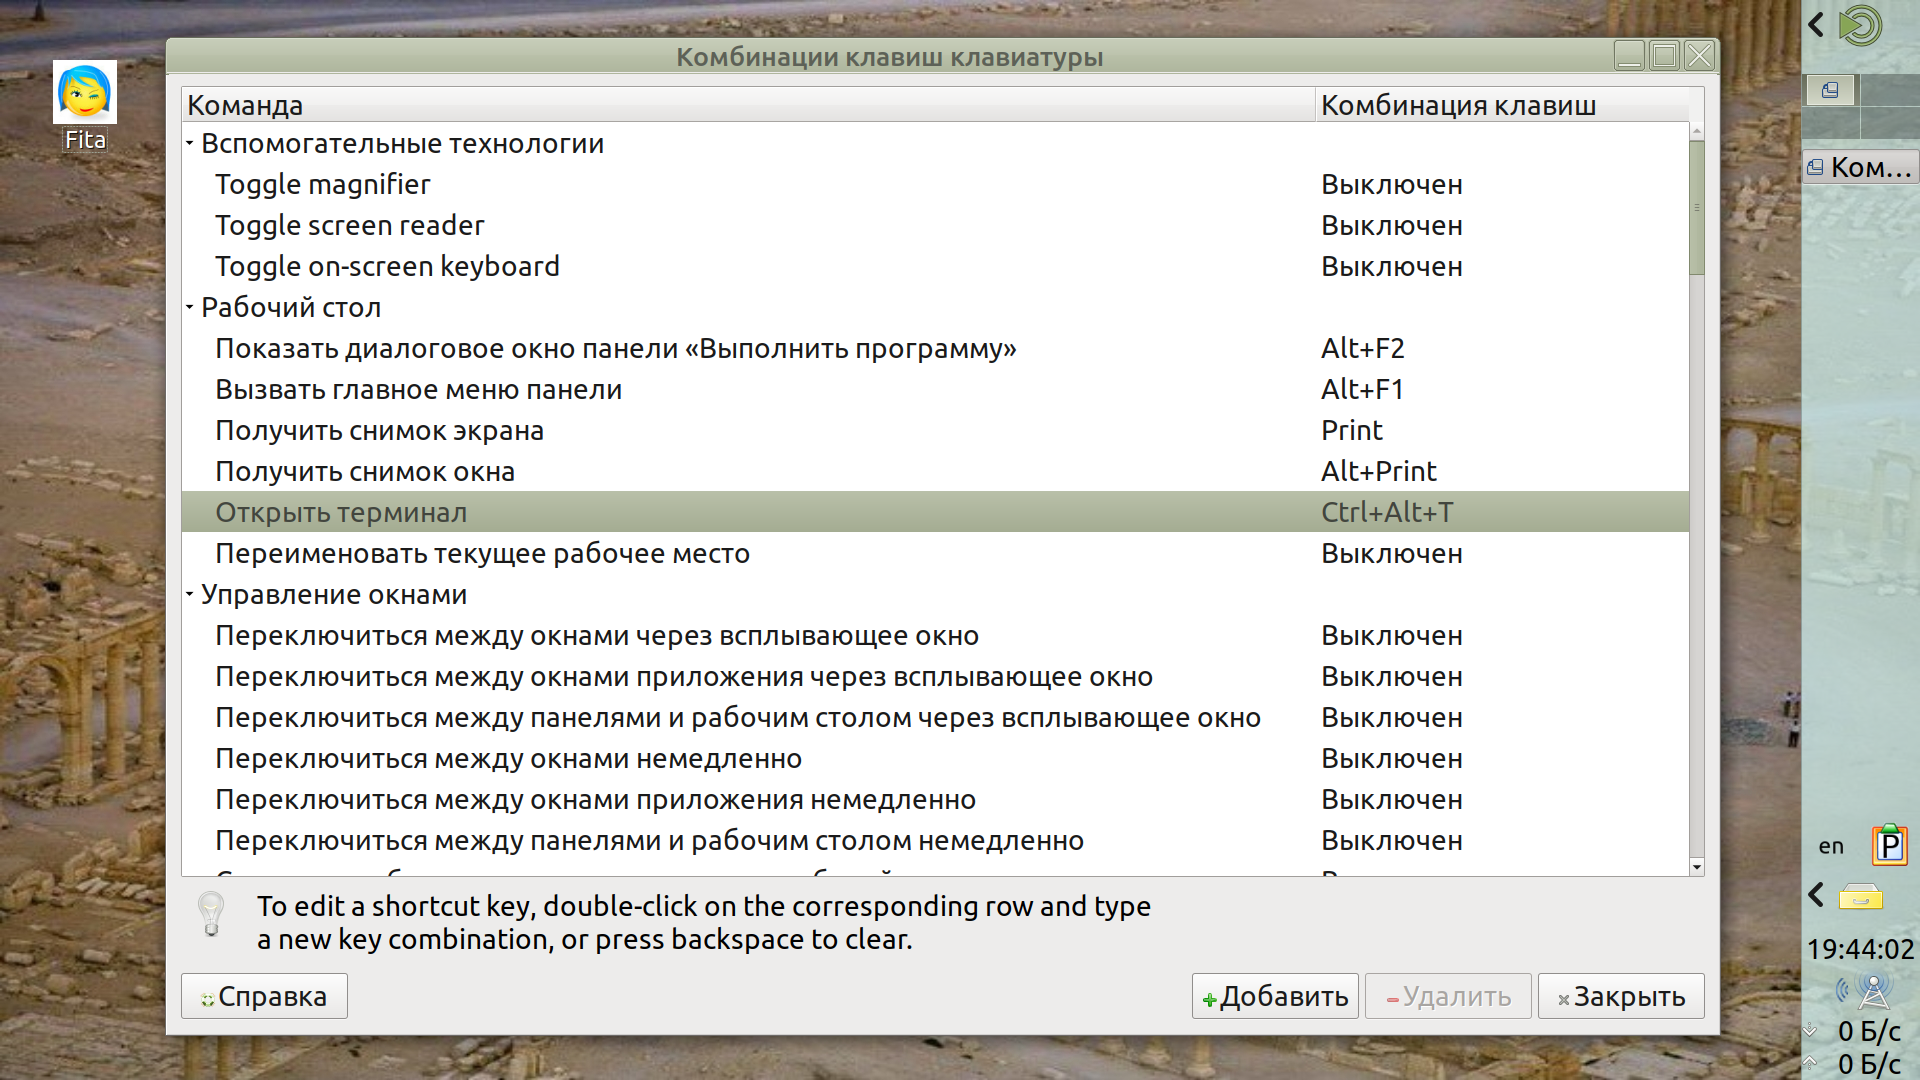Screen dimensions: 1920x1080
Task: Click the en keyboard layout indicator
Action: tap(1831, 846)
